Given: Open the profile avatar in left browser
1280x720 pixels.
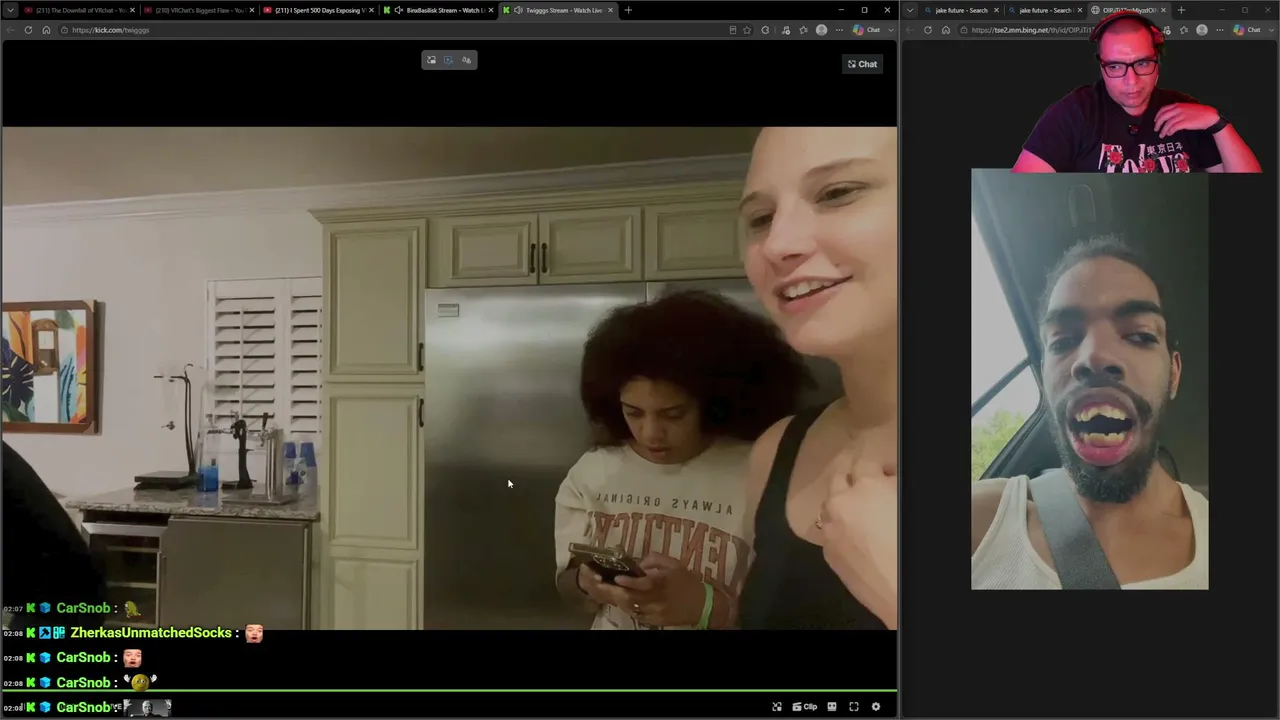Looking at the screenshot, I should pos(822,30).
